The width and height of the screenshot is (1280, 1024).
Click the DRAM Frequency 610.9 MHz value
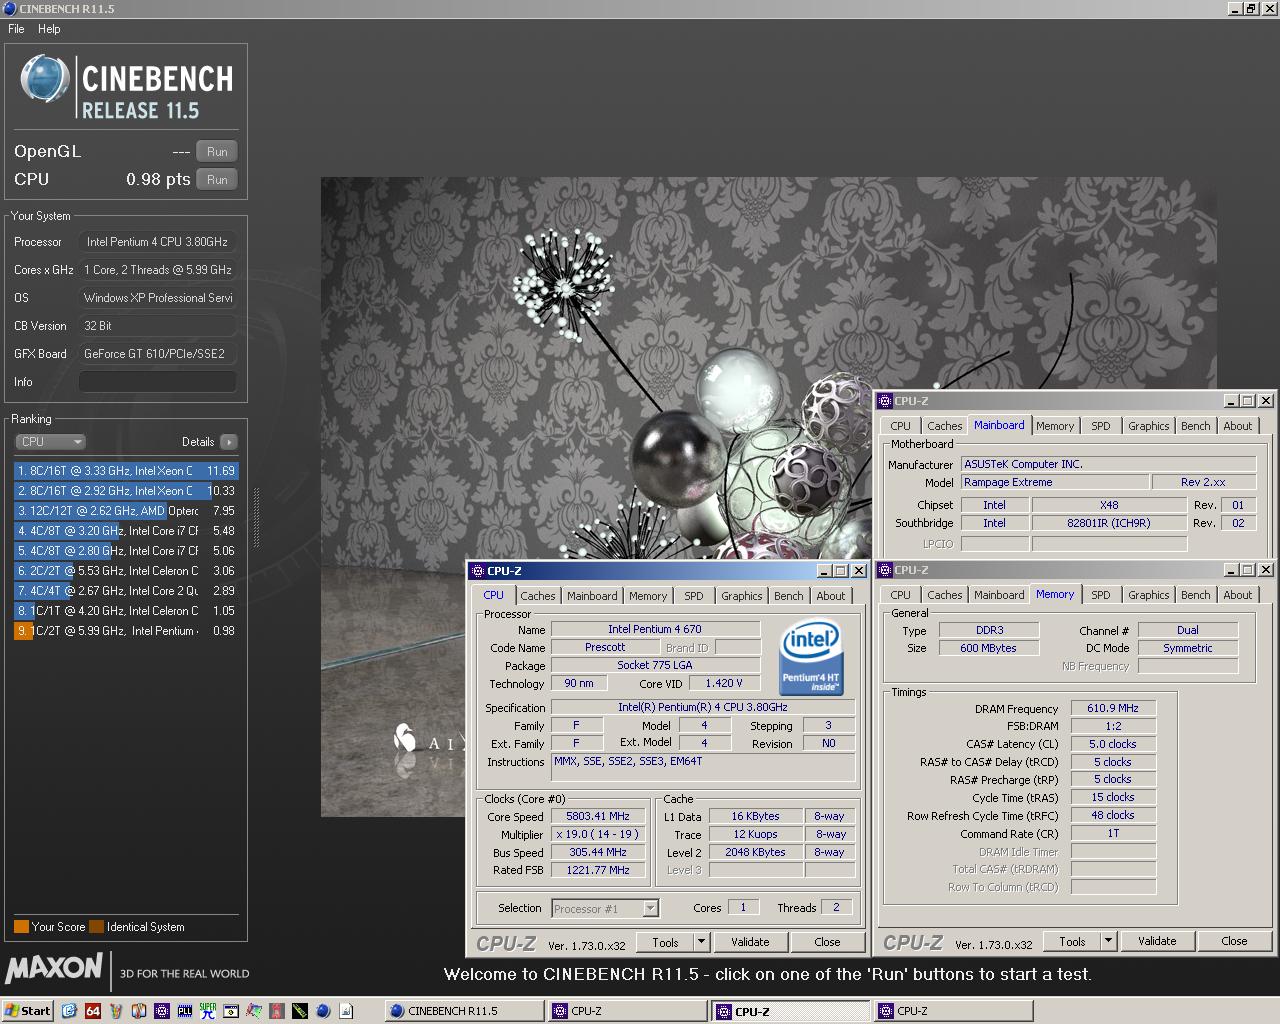(x=1113, y=708)
